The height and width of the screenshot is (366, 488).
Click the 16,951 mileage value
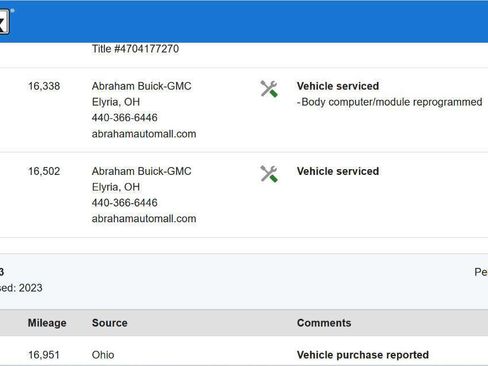[44, 355]
